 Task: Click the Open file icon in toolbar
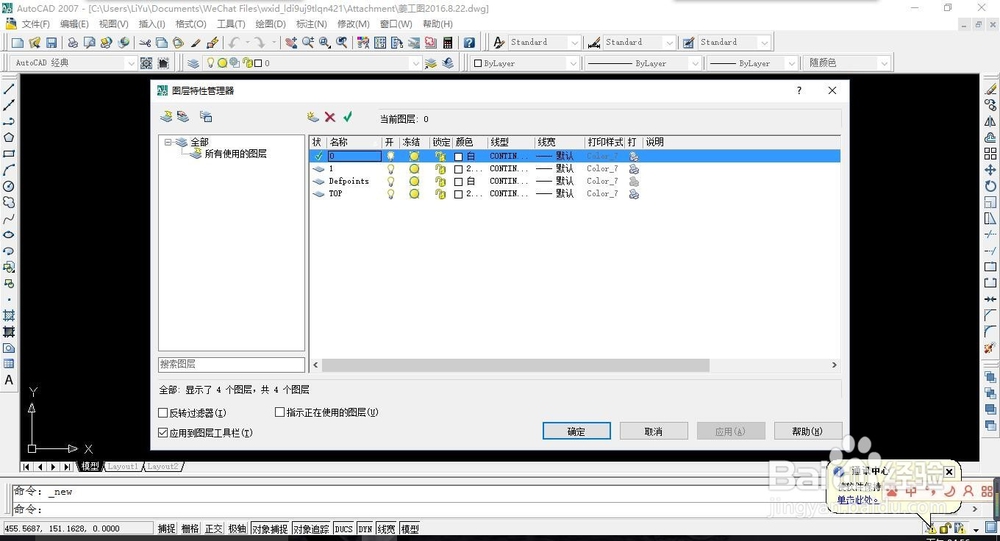(x=34, y=43)
